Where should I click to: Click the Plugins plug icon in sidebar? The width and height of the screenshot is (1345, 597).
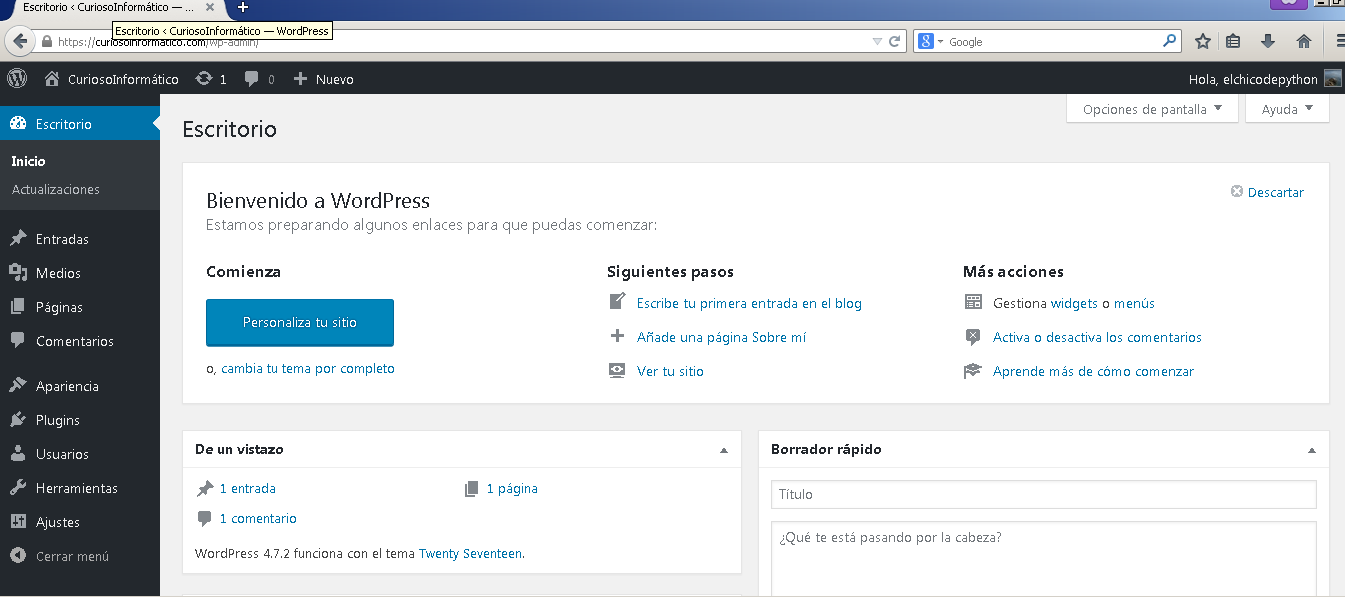pos(17,420)
